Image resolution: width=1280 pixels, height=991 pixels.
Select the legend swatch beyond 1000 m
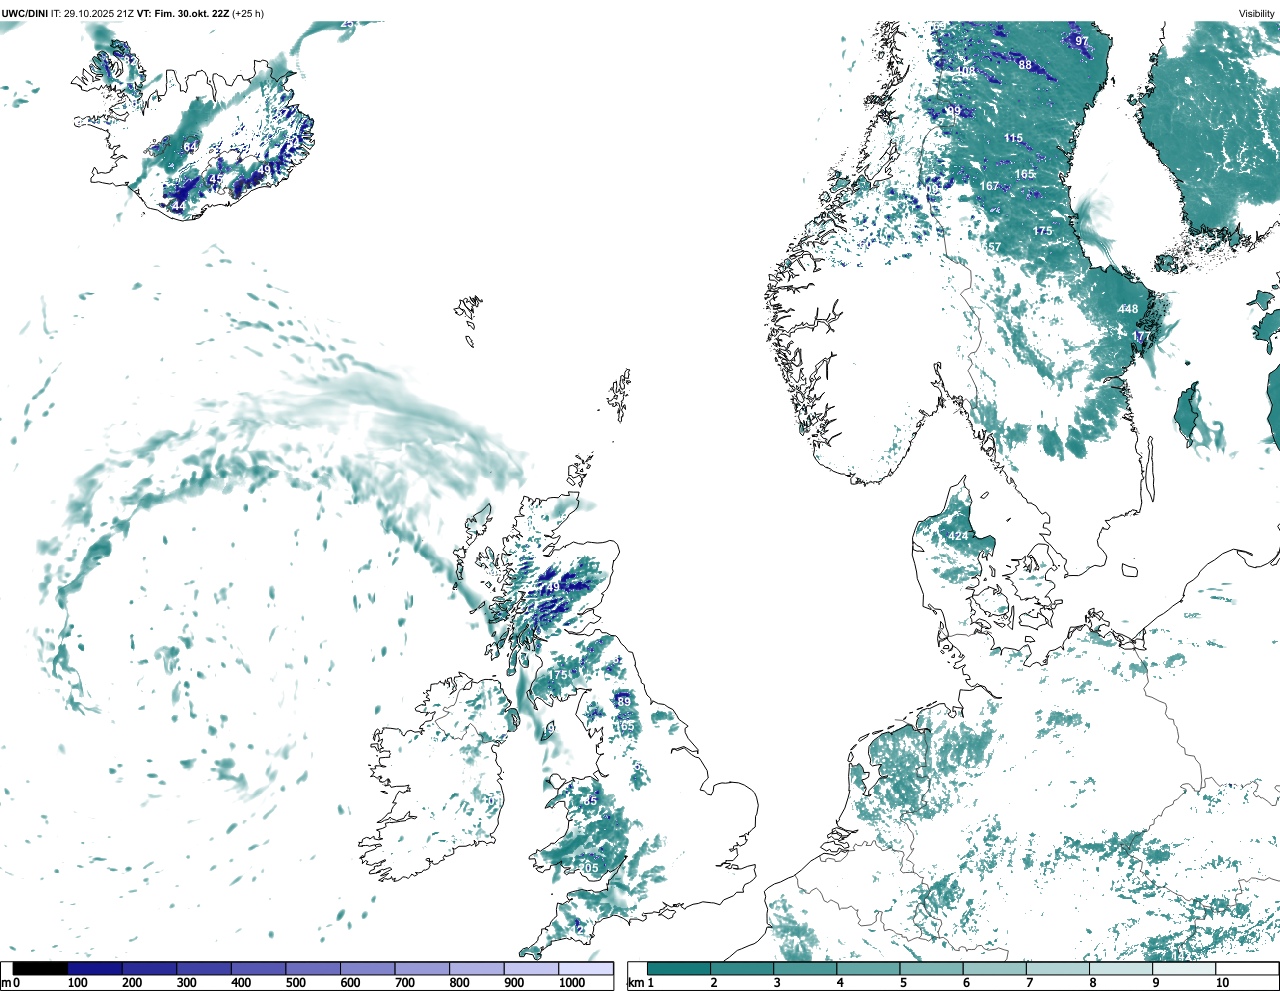pyautogui.click(x=586, y=968)
